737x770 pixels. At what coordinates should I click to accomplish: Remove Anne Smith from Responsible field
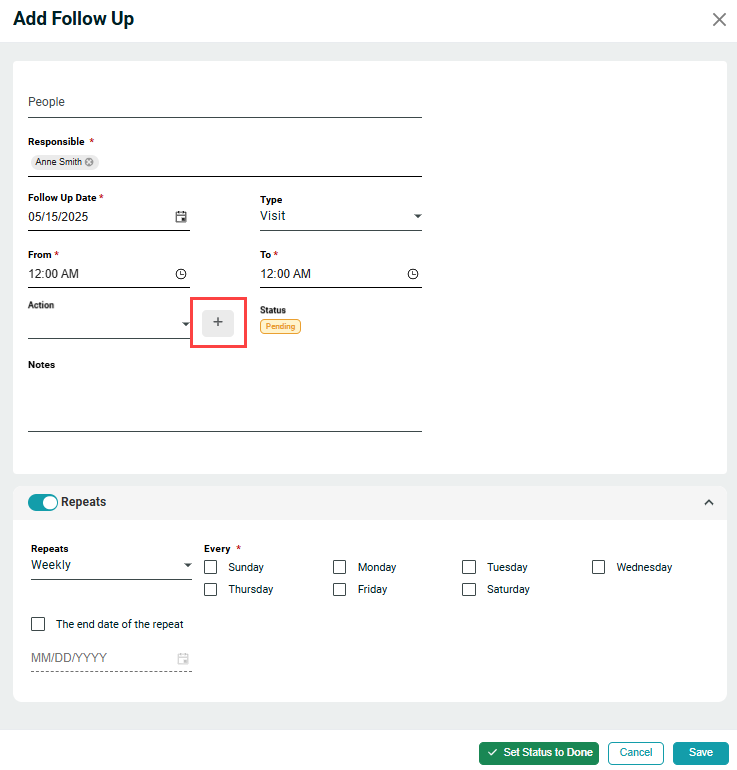click(90, 162)
